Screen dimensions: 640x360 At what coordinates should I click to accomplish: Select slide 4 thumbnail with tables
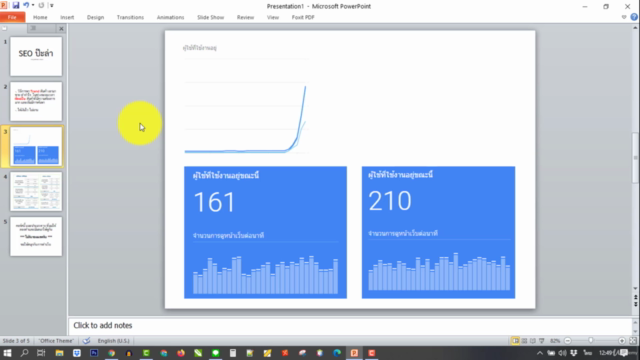36,191
